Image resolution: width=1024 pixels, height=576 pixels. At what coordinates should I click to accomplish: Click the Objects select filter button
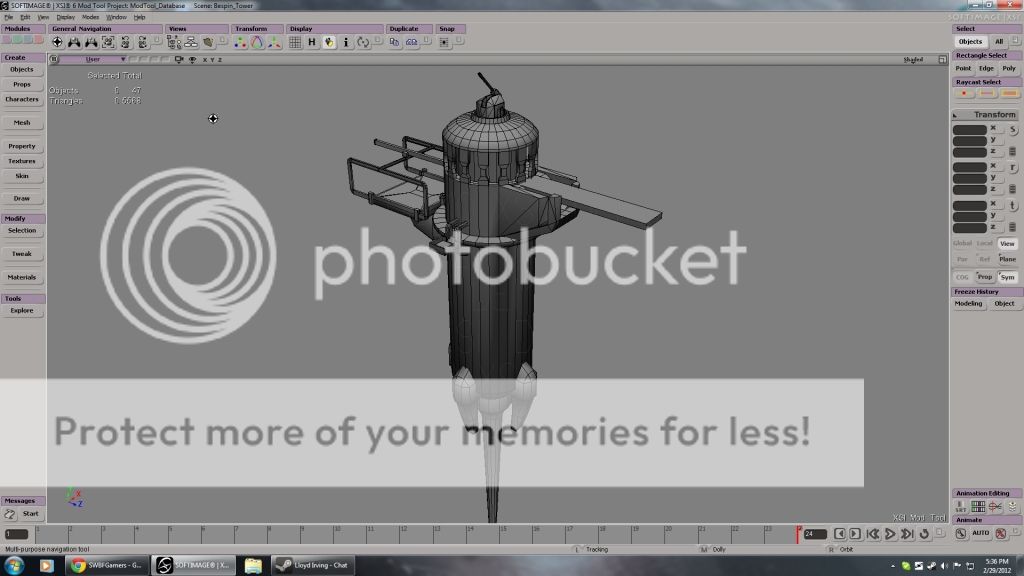pos(970,41)
